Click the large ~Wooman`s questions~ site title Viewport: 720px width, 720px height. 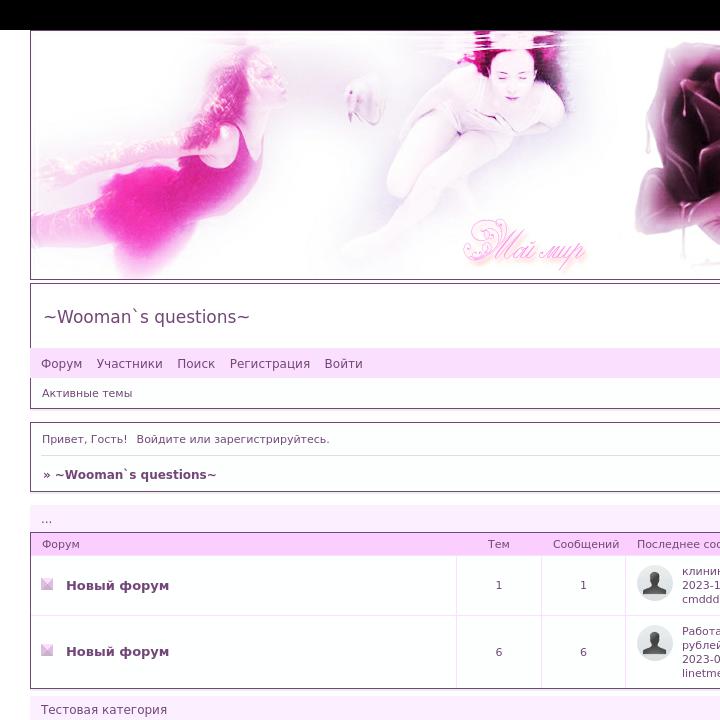[x=146, y=317]
